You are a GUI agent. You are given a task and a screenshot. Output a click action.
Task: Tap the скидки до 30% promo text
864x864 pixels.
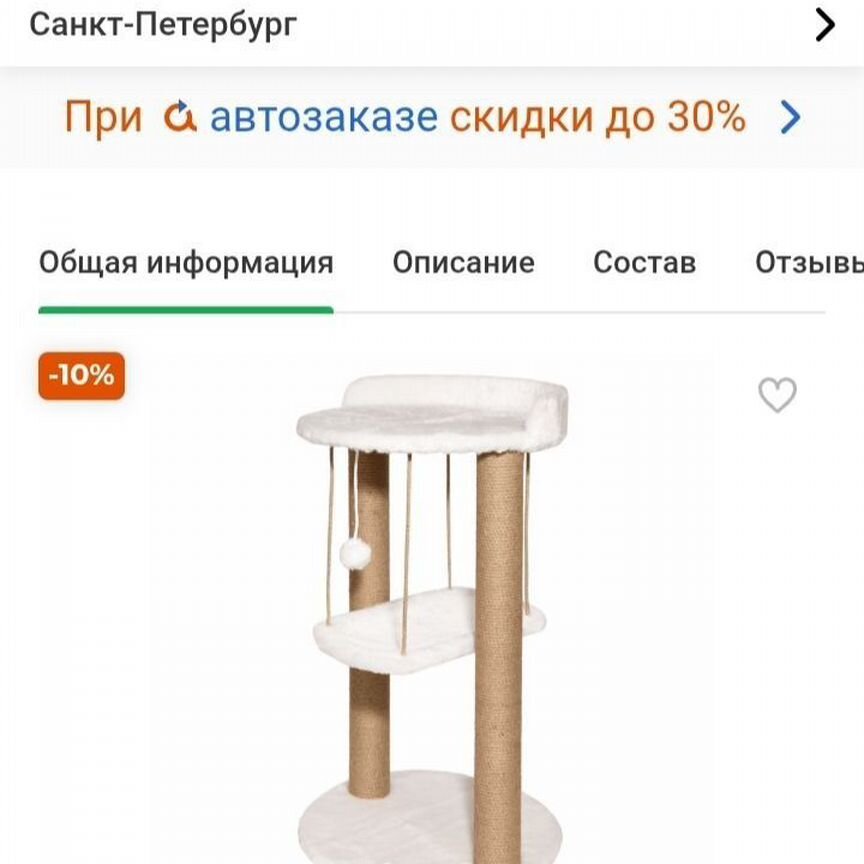point(598,117)
